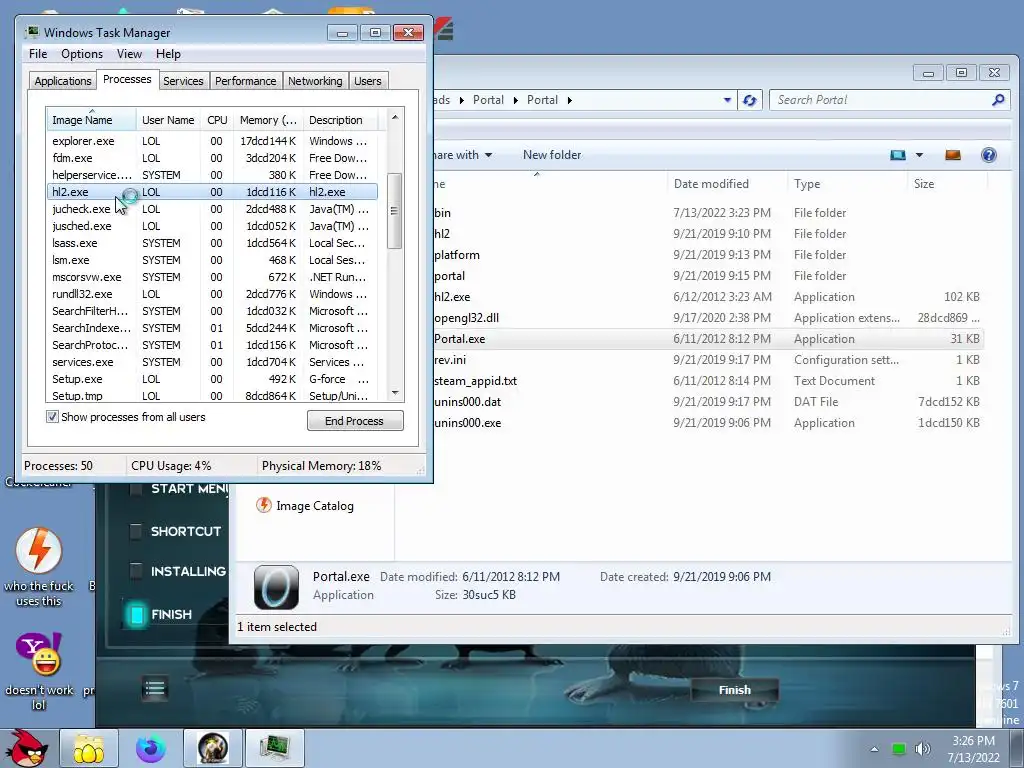Open the Options menu in Task Manager

pyautogui.click(x=82, y=54)
